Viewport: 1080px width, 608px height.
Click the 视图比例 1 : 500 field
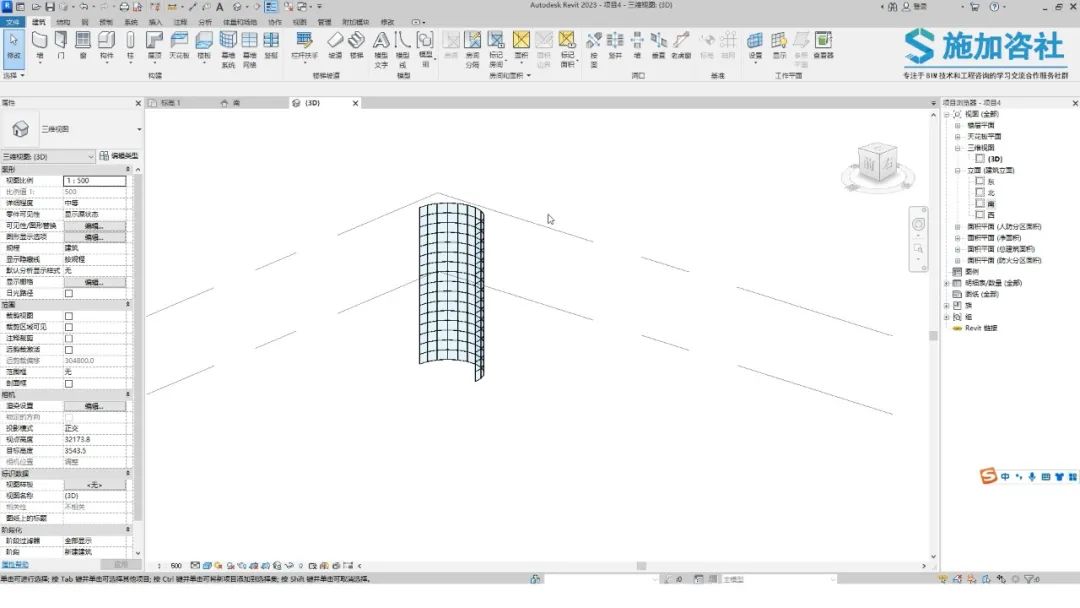[x=94, y=181]
